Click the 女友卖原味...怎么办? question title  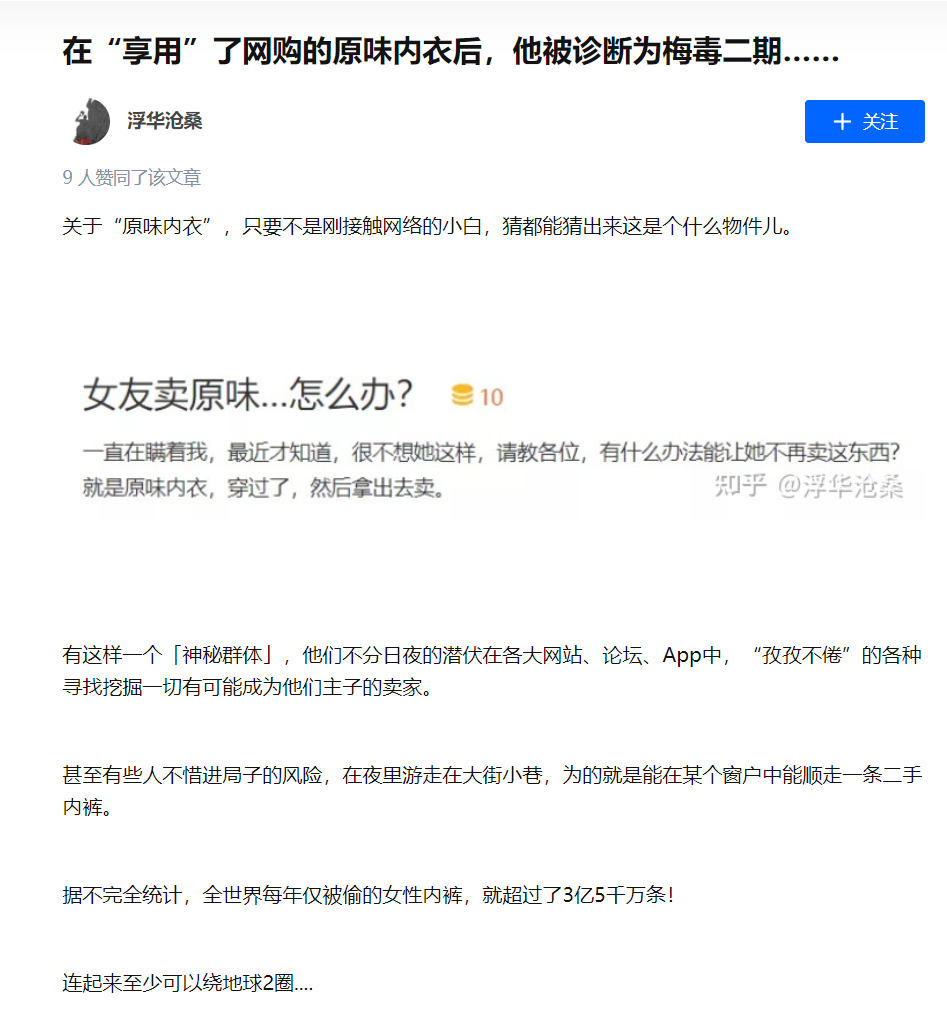click(x=248, y=394)
